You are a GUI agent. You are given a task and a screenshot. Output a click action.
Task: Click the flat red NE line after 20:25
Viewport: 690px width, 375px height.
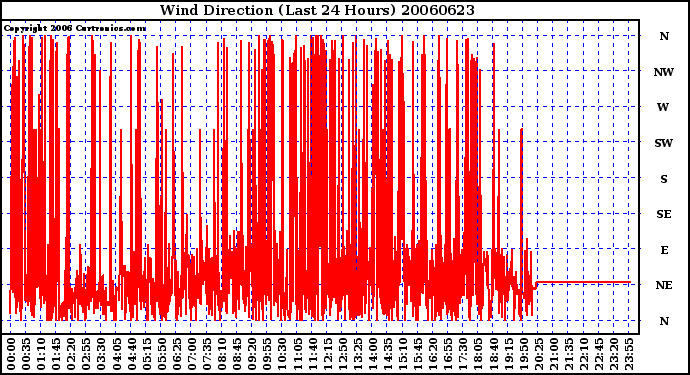584,282
